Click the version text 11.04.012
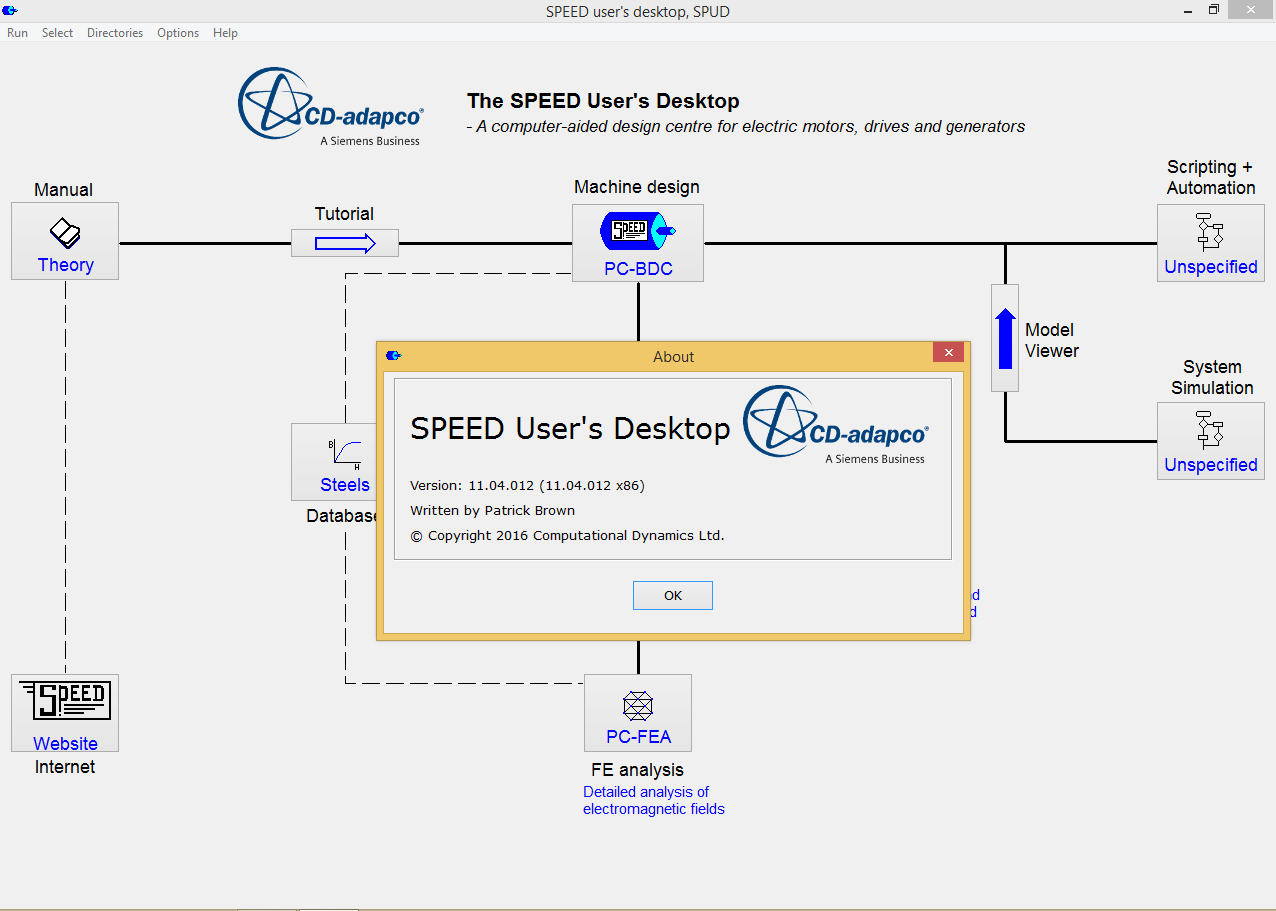The image size is (1276, 911). 527,486
